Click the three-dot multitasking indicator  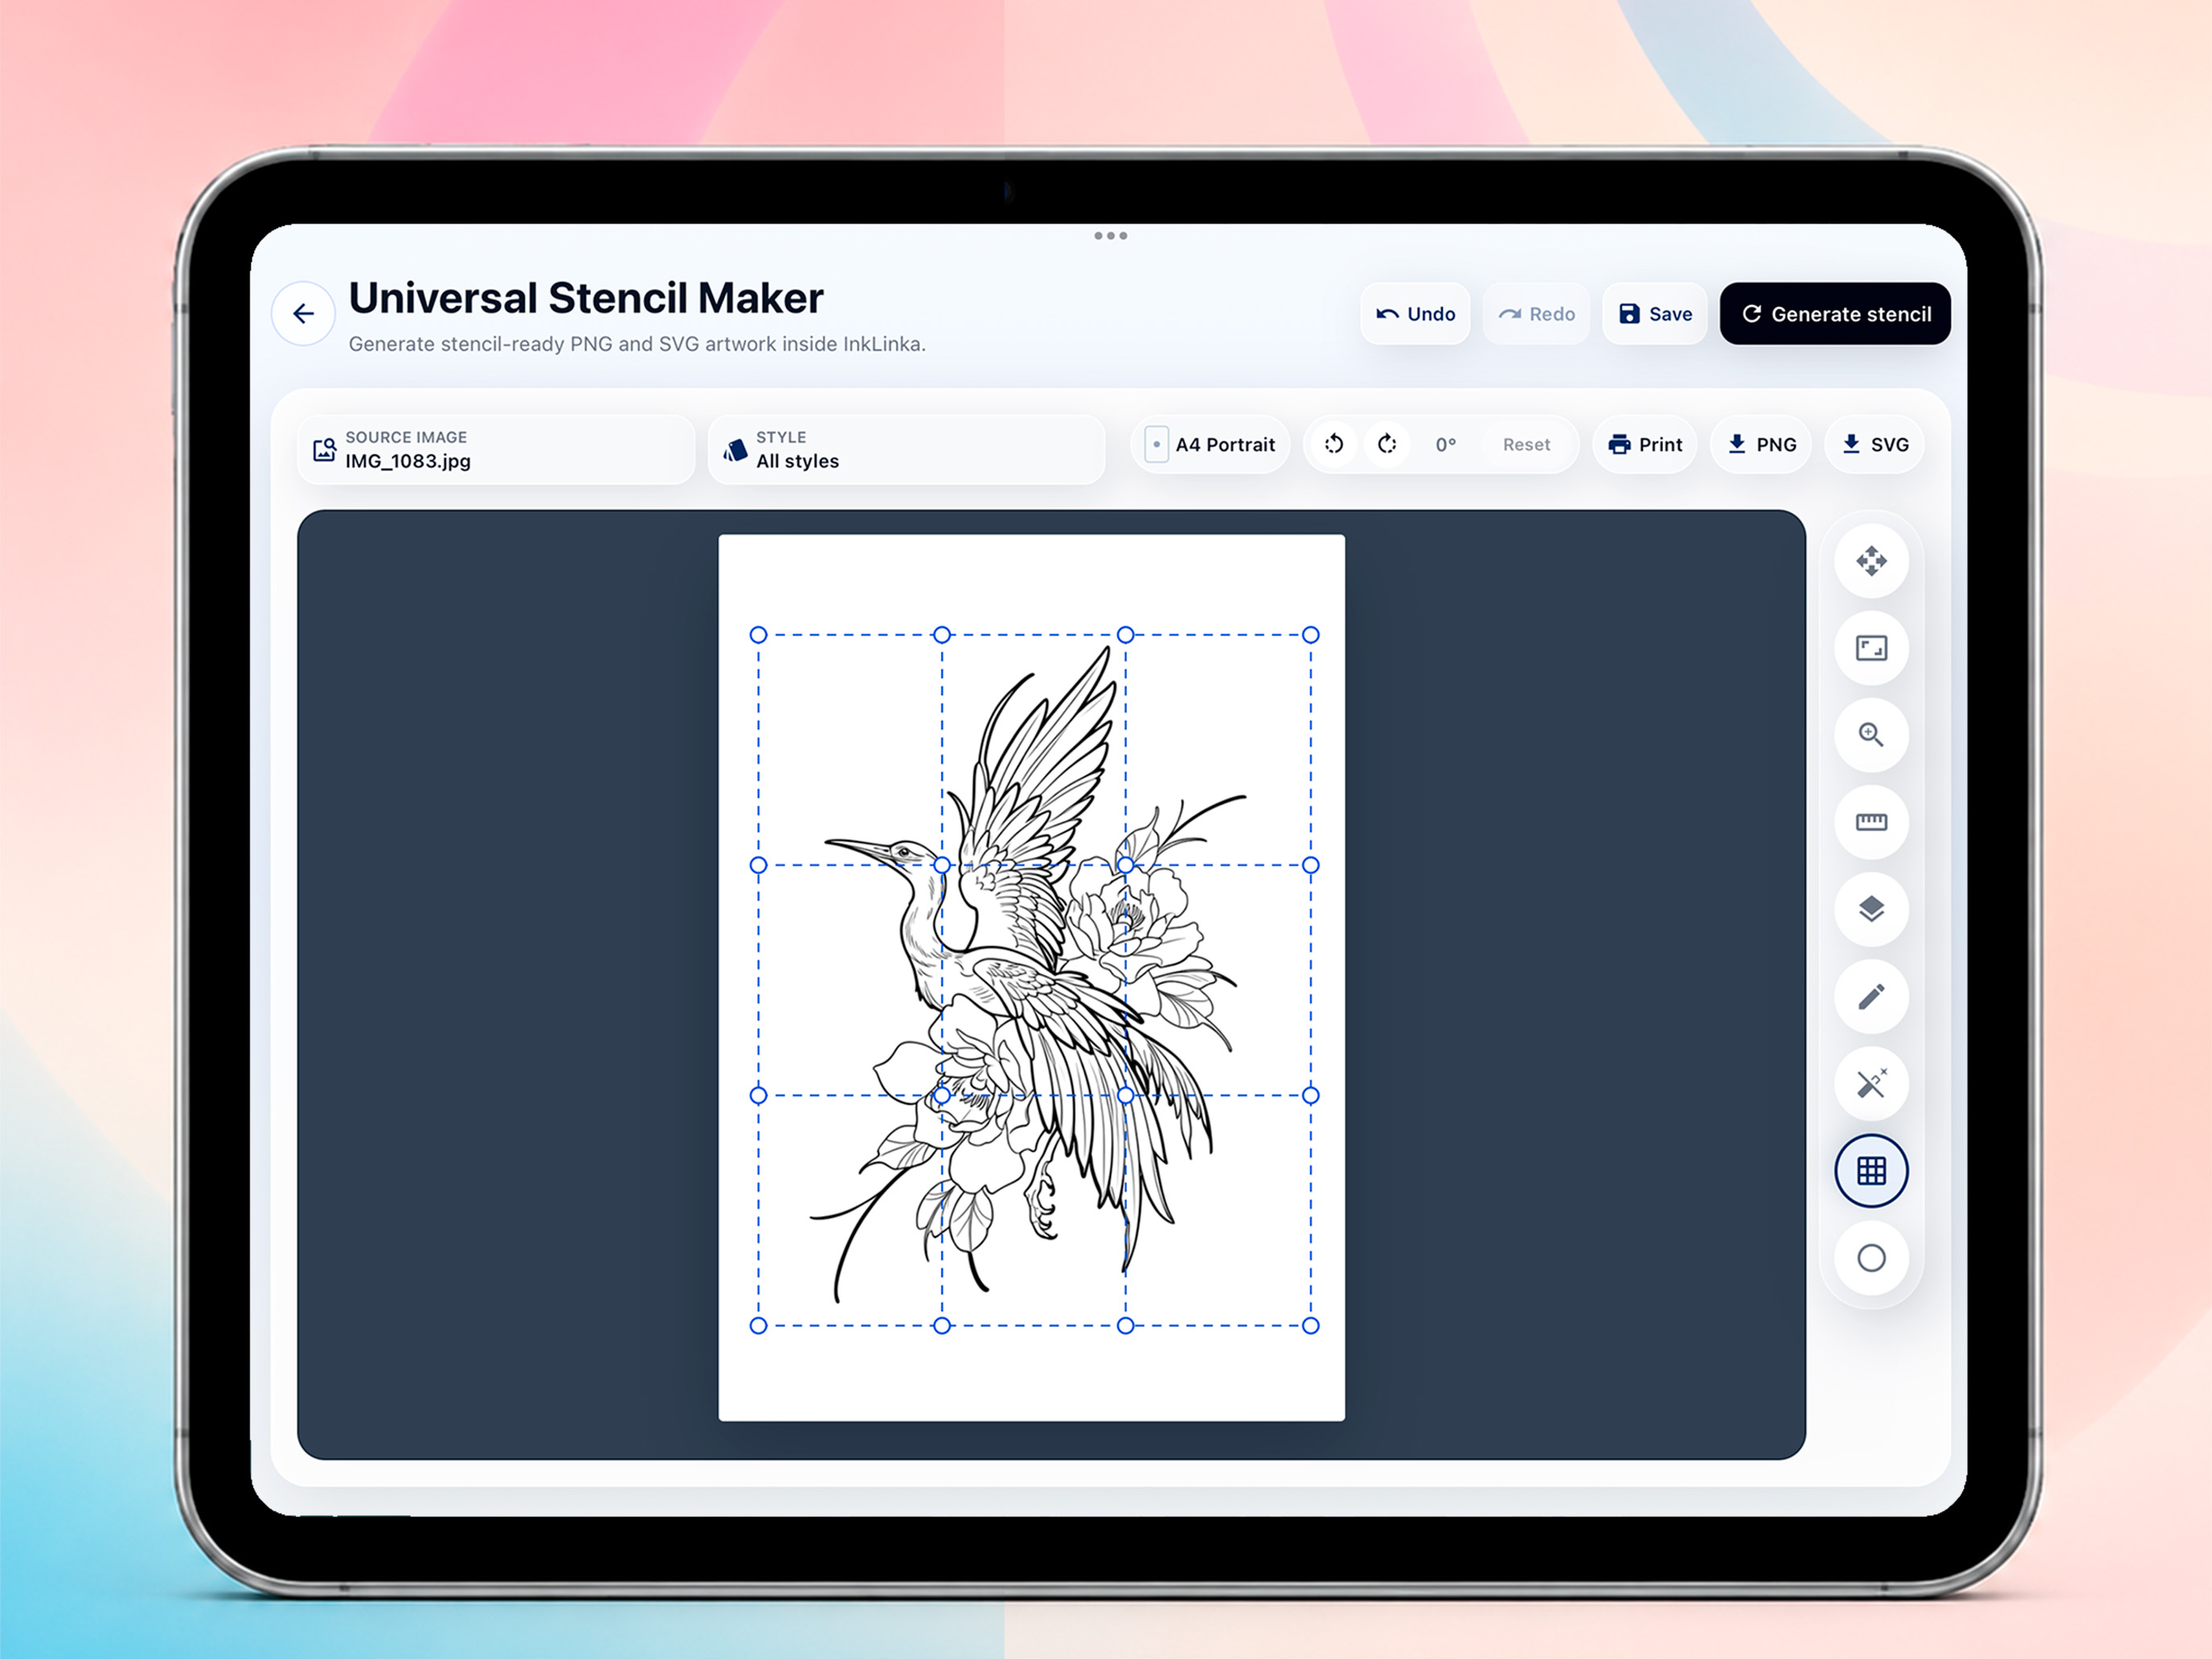[1110, 236]
